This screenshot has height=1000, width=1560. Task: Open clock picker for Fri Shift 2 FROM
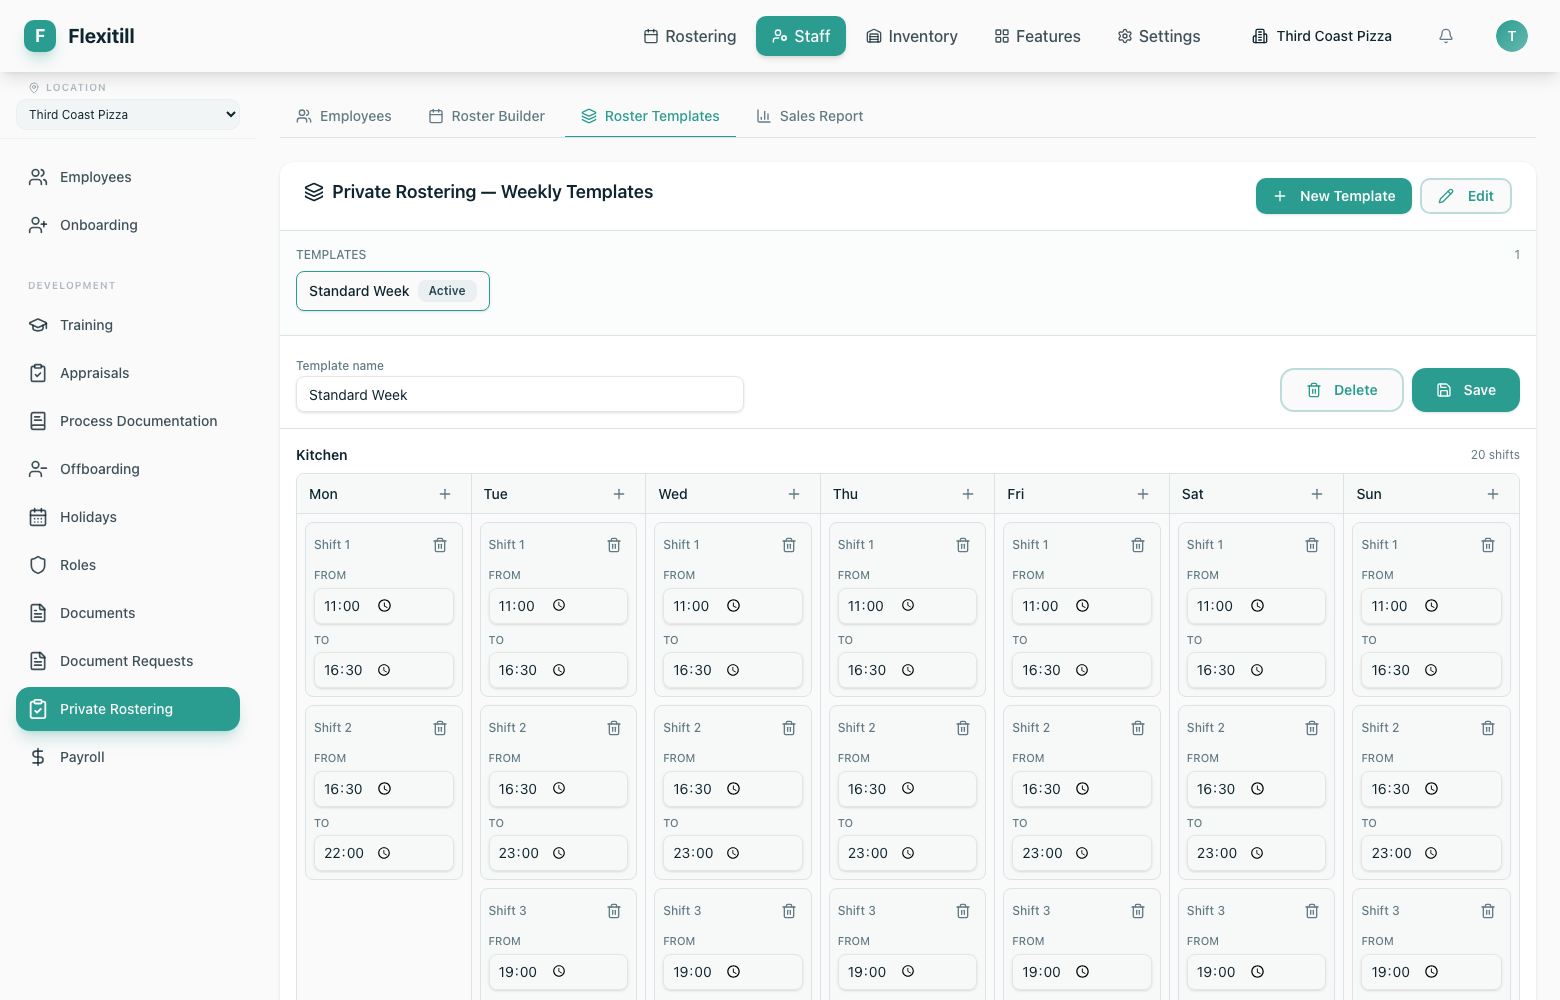1082,789
